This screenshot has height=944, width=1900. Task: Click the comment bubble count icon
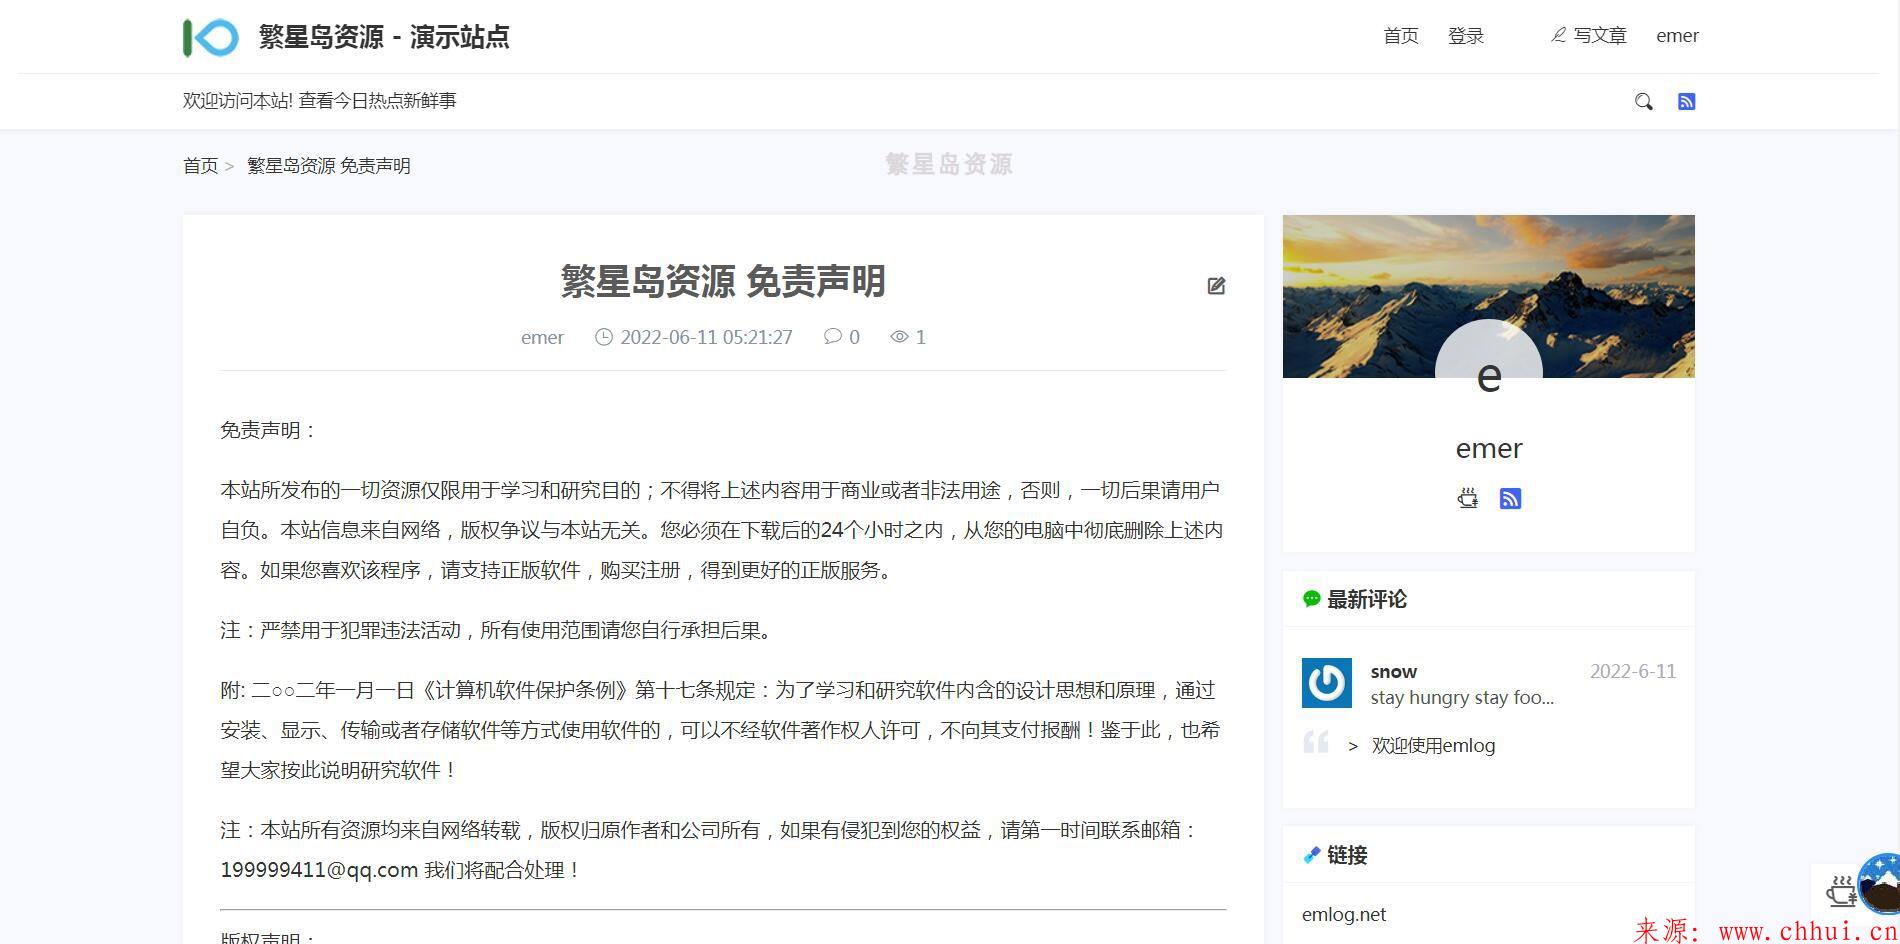pyautogui.click(x=832, y=337)
